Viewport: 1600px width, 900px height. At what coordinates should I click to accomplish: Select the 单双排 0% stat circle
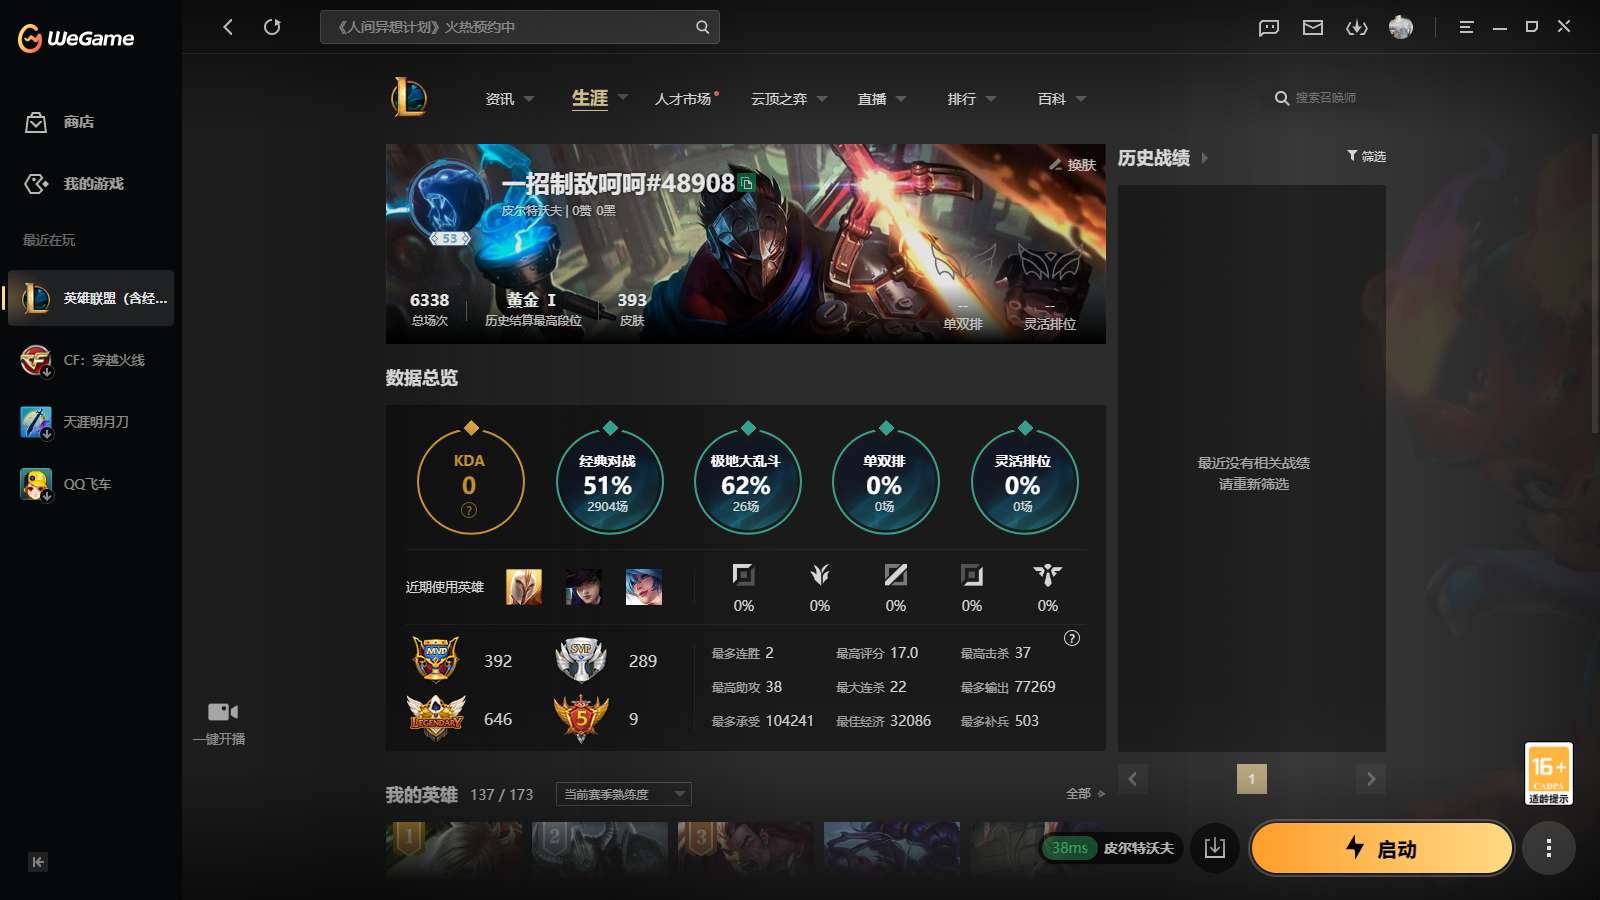[x=885, y=481]
